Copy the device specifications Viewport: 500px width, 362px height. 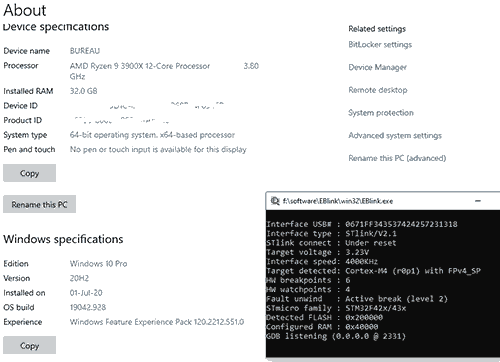(x=29, y=173)
